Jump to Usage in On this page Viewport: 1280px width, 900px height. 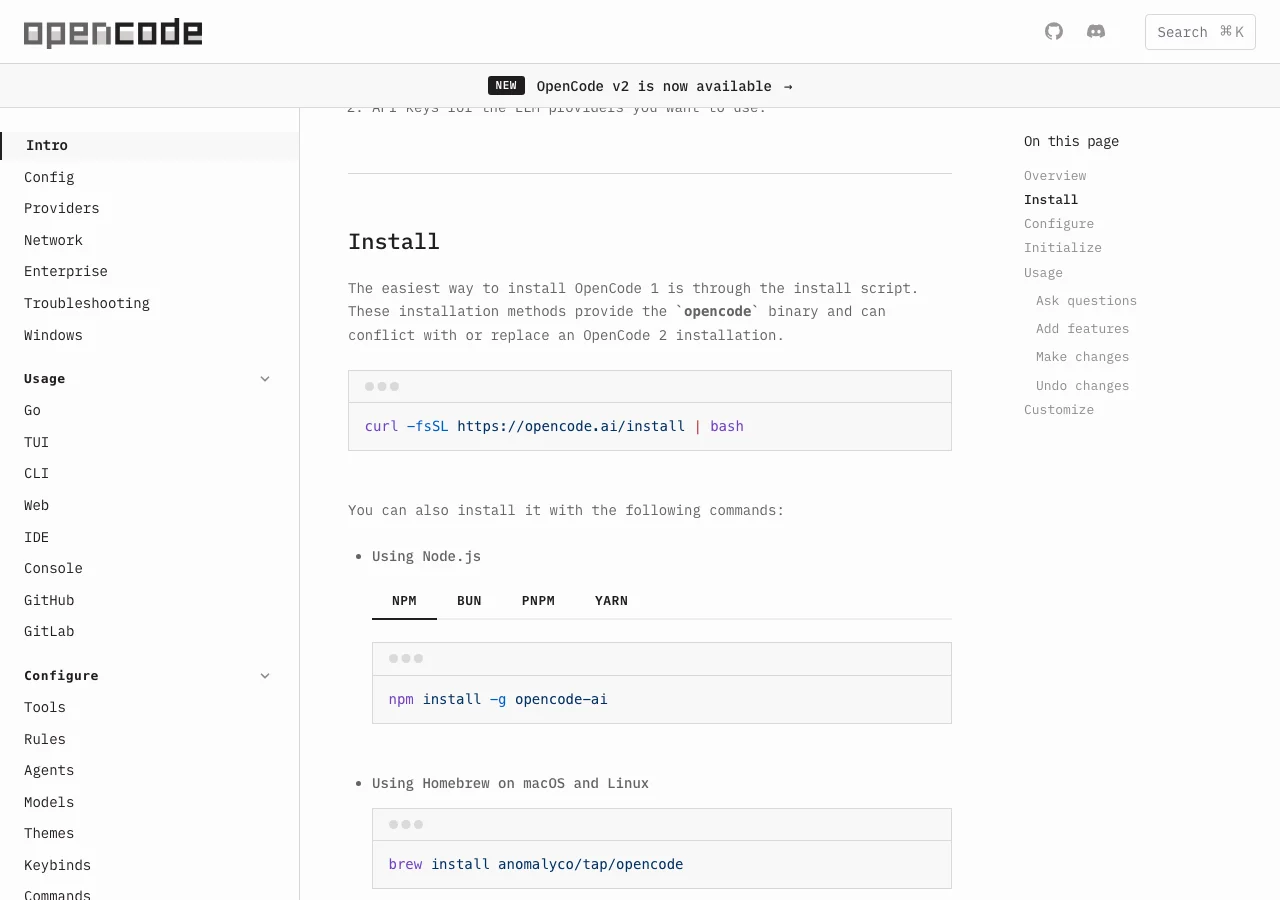pos(1043,273)
